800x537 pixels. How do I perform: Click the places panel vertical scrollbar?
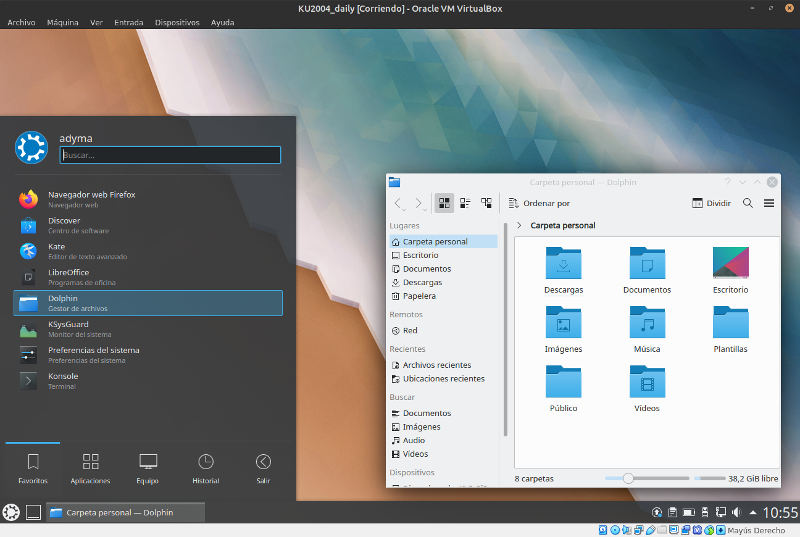tap(505, 329)
